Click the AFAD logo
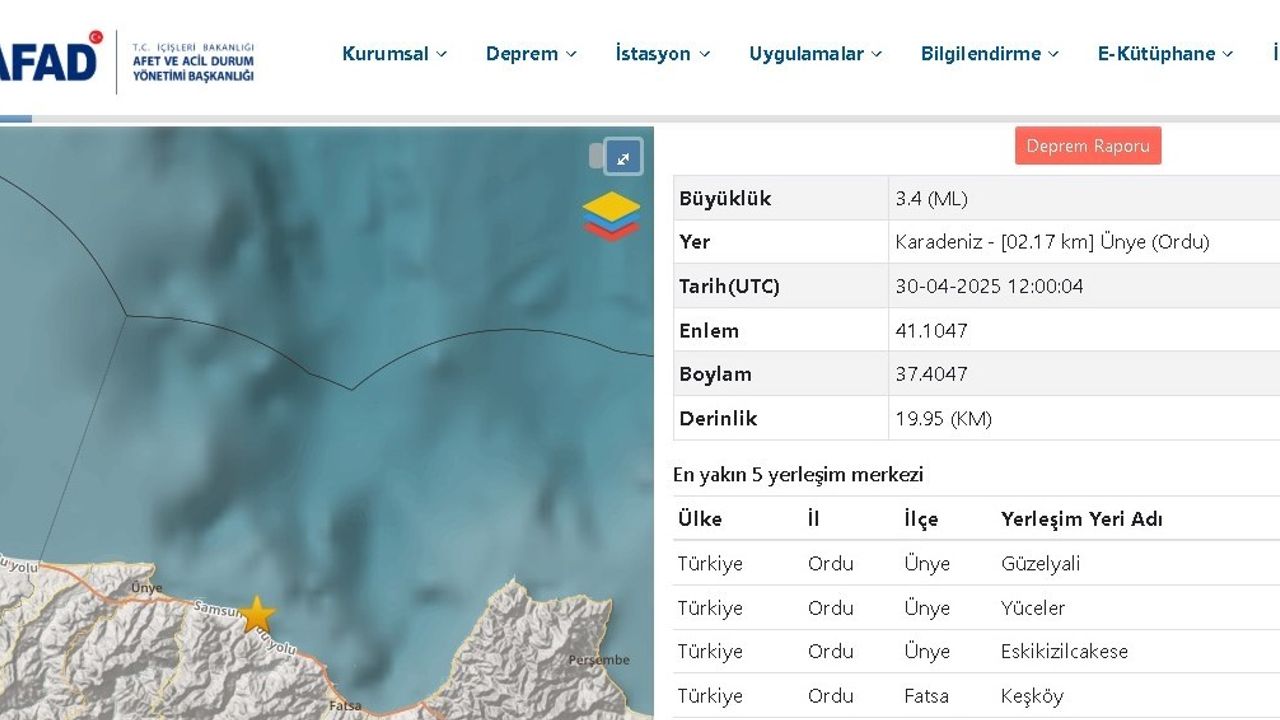Screen dimensions: 1280x720 click(50, 60)
